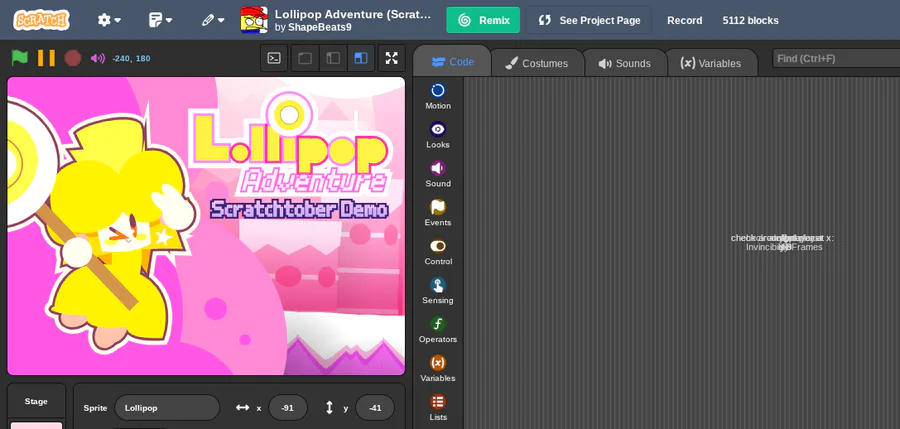Open the File menu dropdown

pyautogui.click(x=160, y=20)
